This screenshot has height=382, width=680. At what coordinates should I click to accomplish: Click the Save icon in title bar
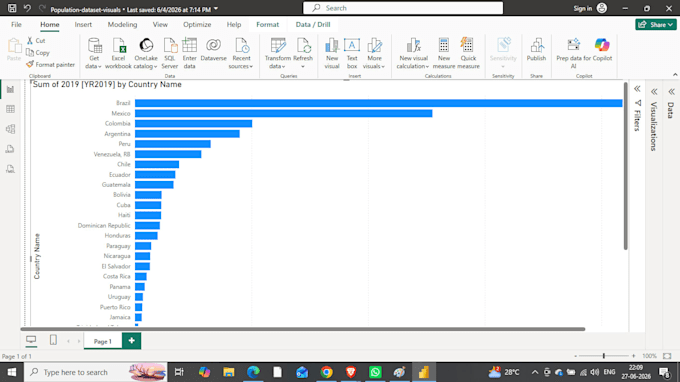point(12,8)
